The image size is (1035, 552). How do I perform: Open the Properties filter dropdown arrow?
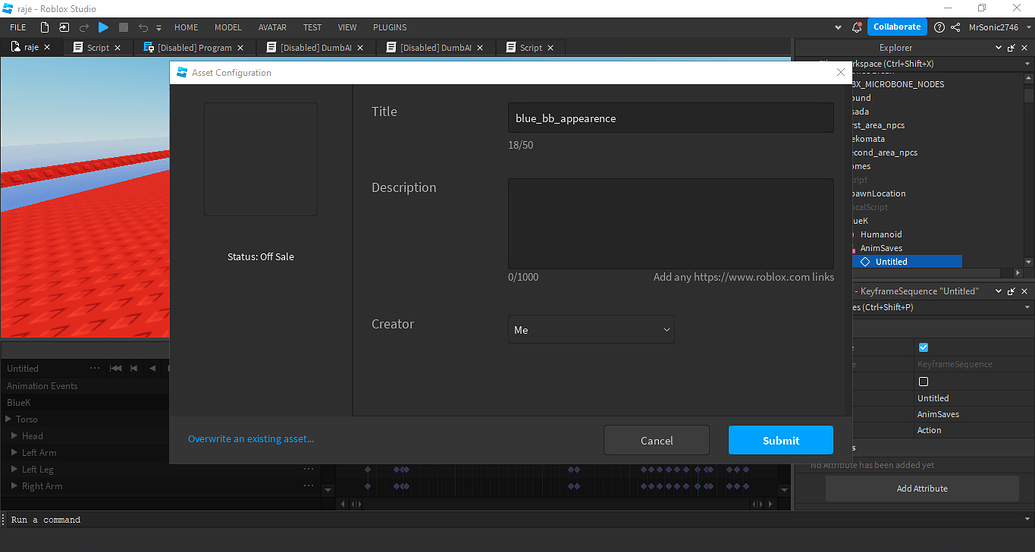point(1027,308)
